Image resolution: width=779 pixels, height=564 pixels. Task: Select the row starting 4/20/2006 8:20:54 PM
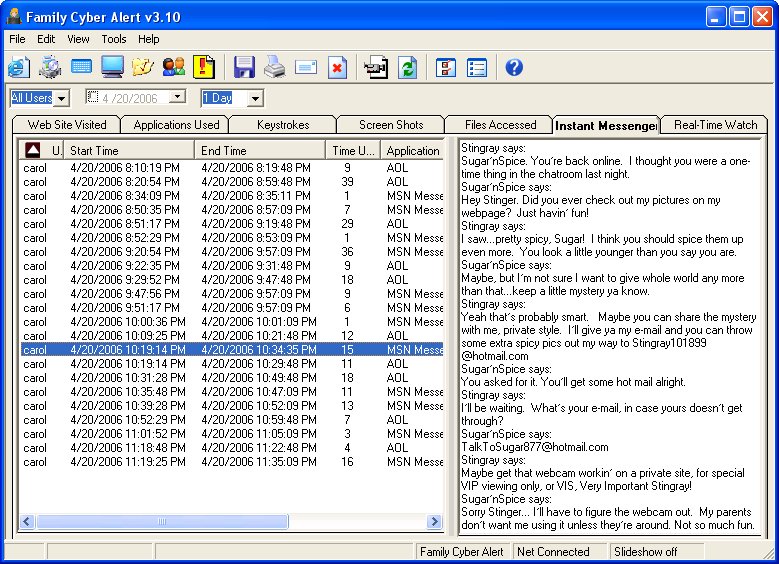pyautogui.click(x=232, y=181)
